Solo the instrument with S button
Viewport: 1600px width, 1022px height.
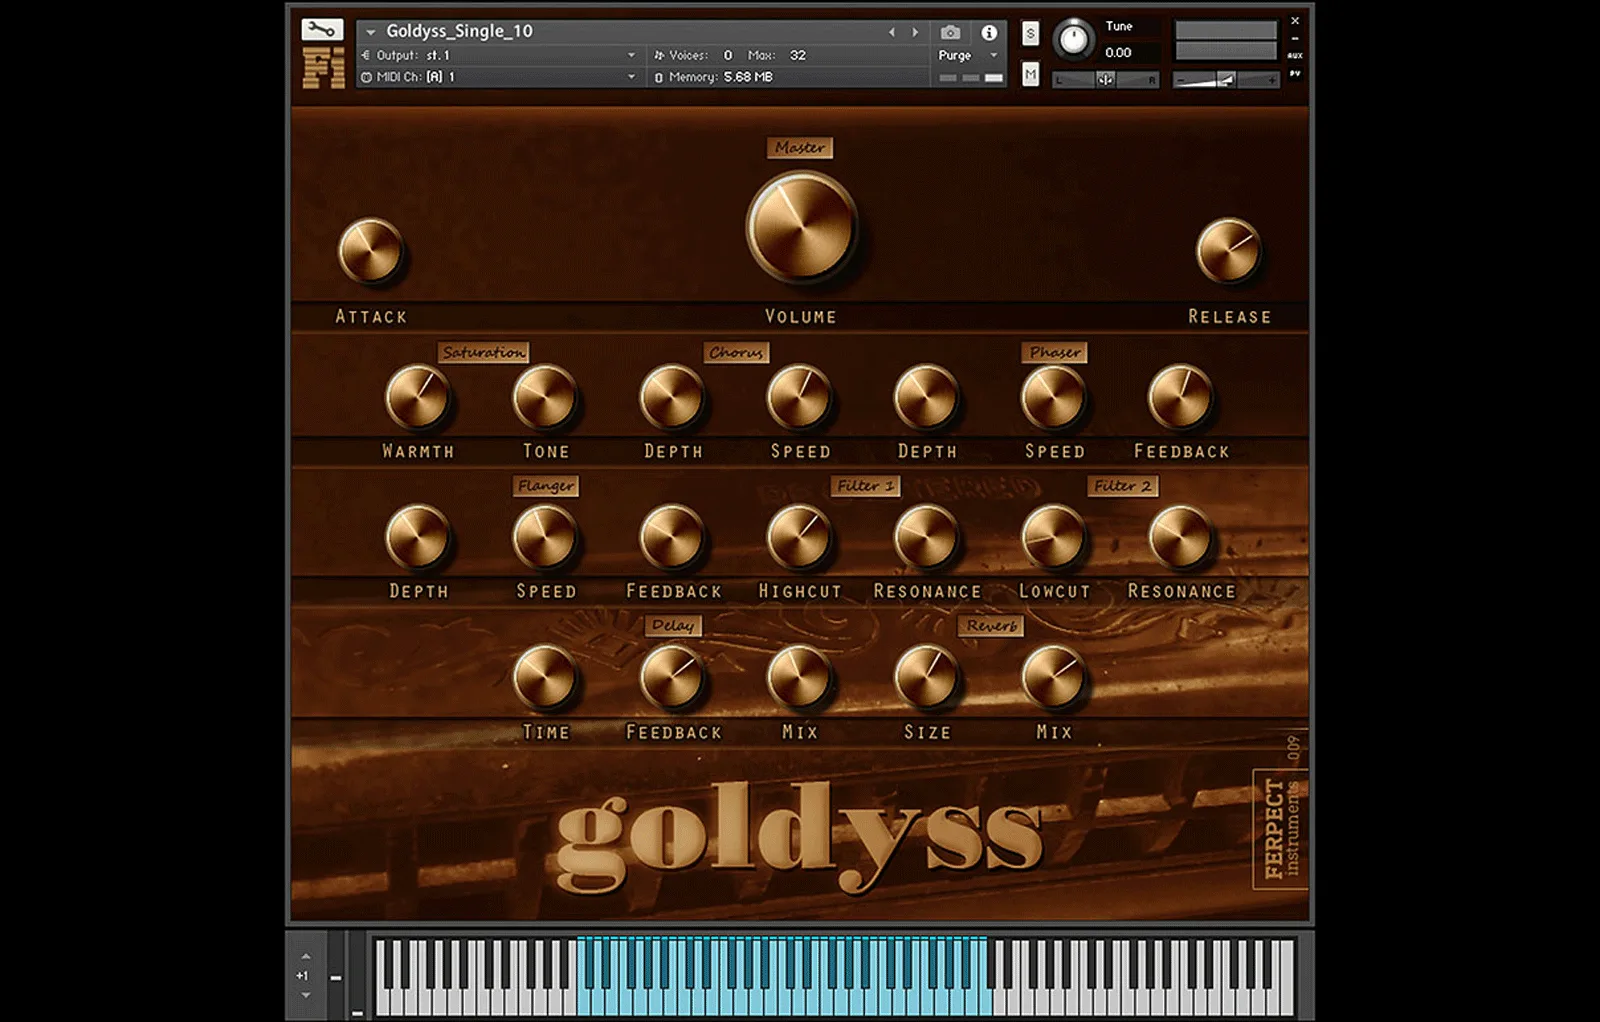tap(1030, 34)
